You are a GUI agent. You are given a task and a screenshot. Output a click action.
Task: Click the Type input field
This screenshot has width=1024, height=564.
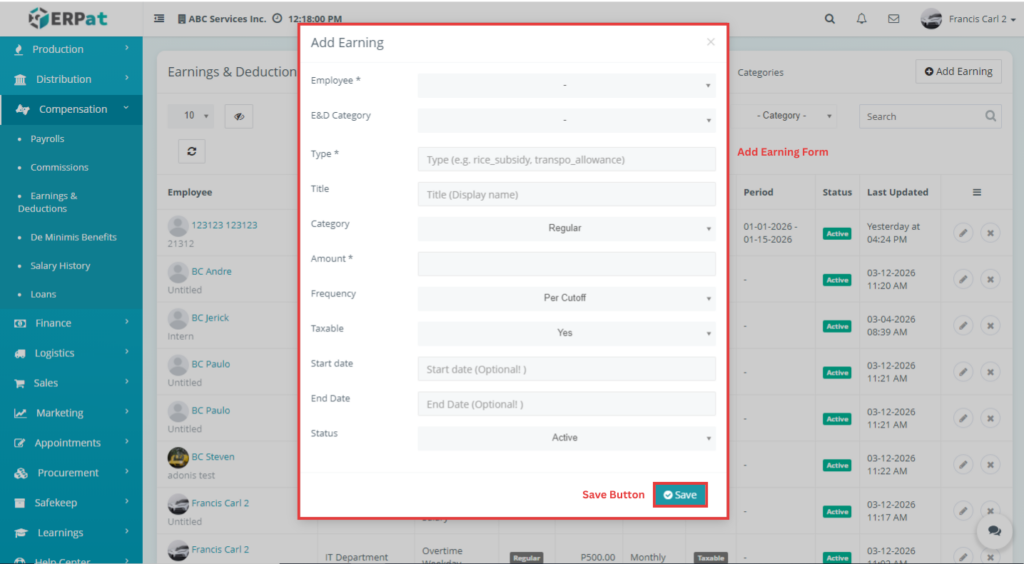click(x=566, y=159)
